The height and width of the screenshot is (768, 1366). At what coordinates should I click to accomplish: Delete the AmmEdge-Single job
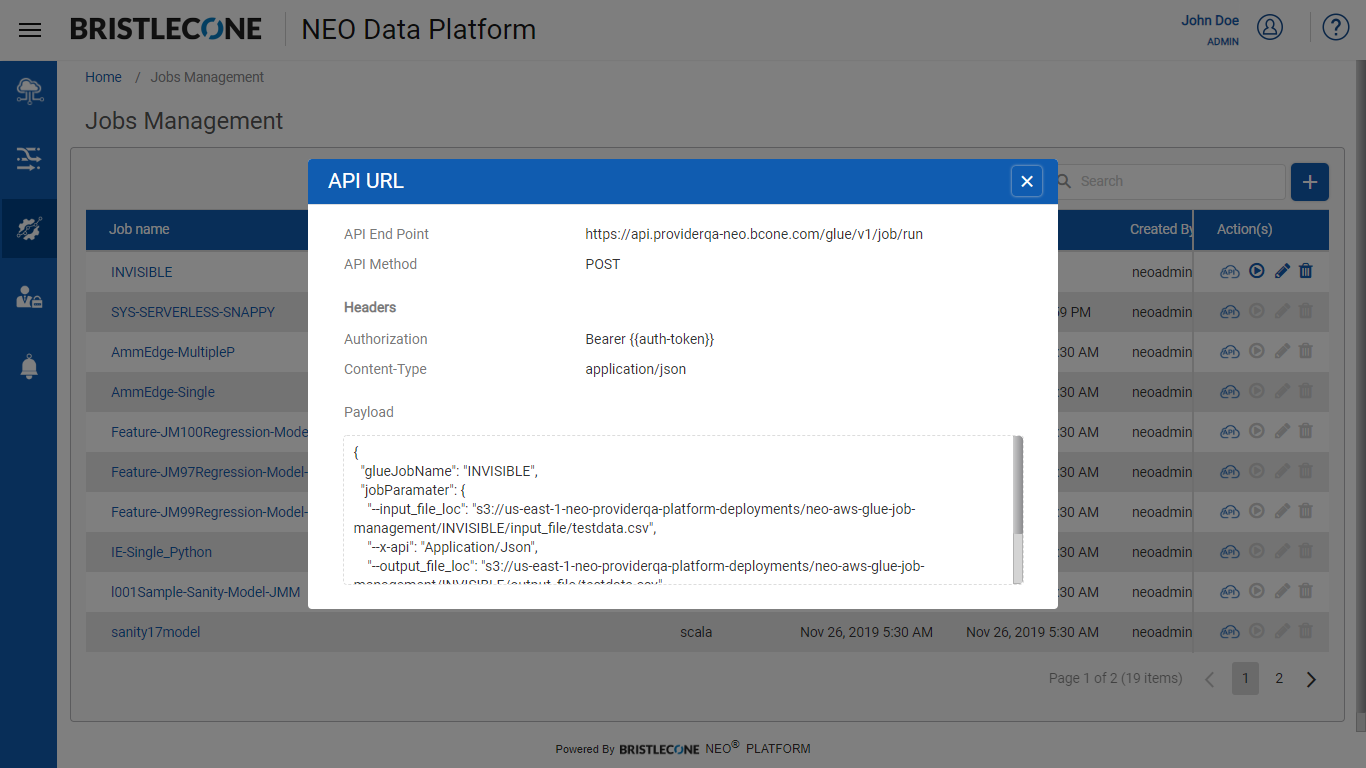(x=1305, y=391)
